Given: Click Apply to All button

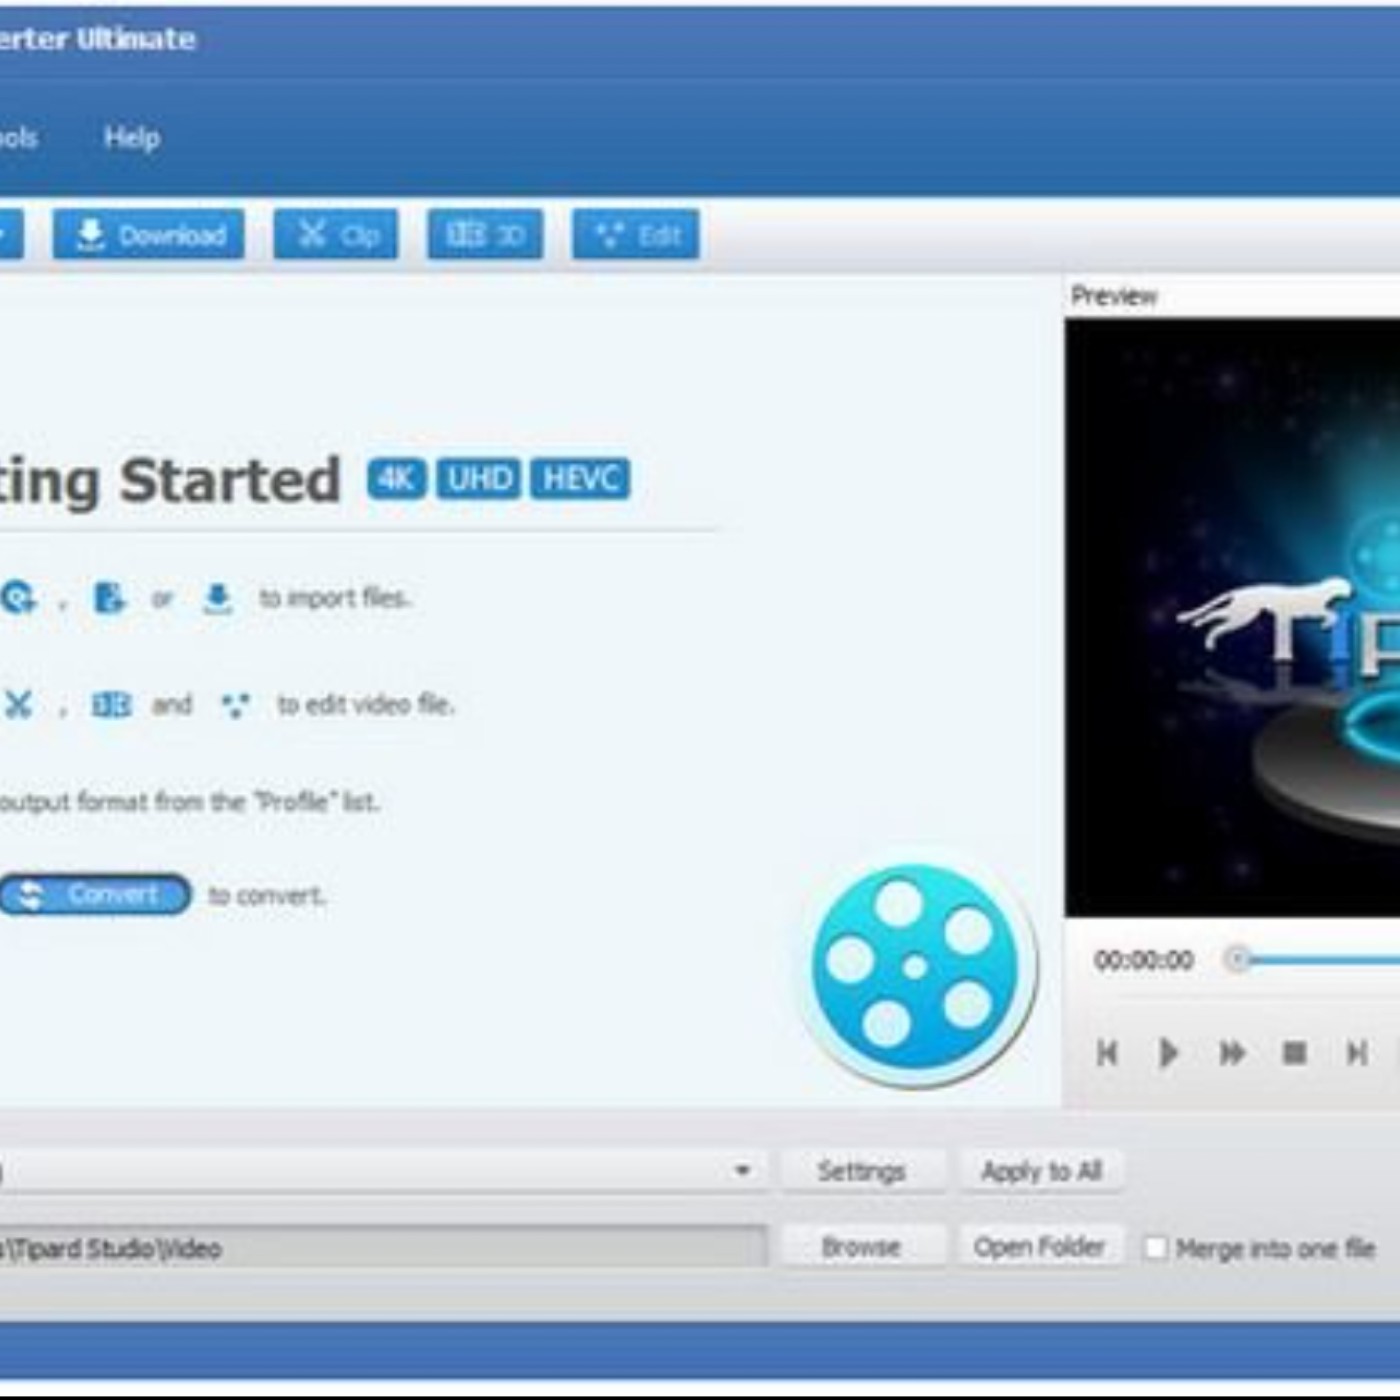Looking at the screenshot, I should pos(1041,1171).
